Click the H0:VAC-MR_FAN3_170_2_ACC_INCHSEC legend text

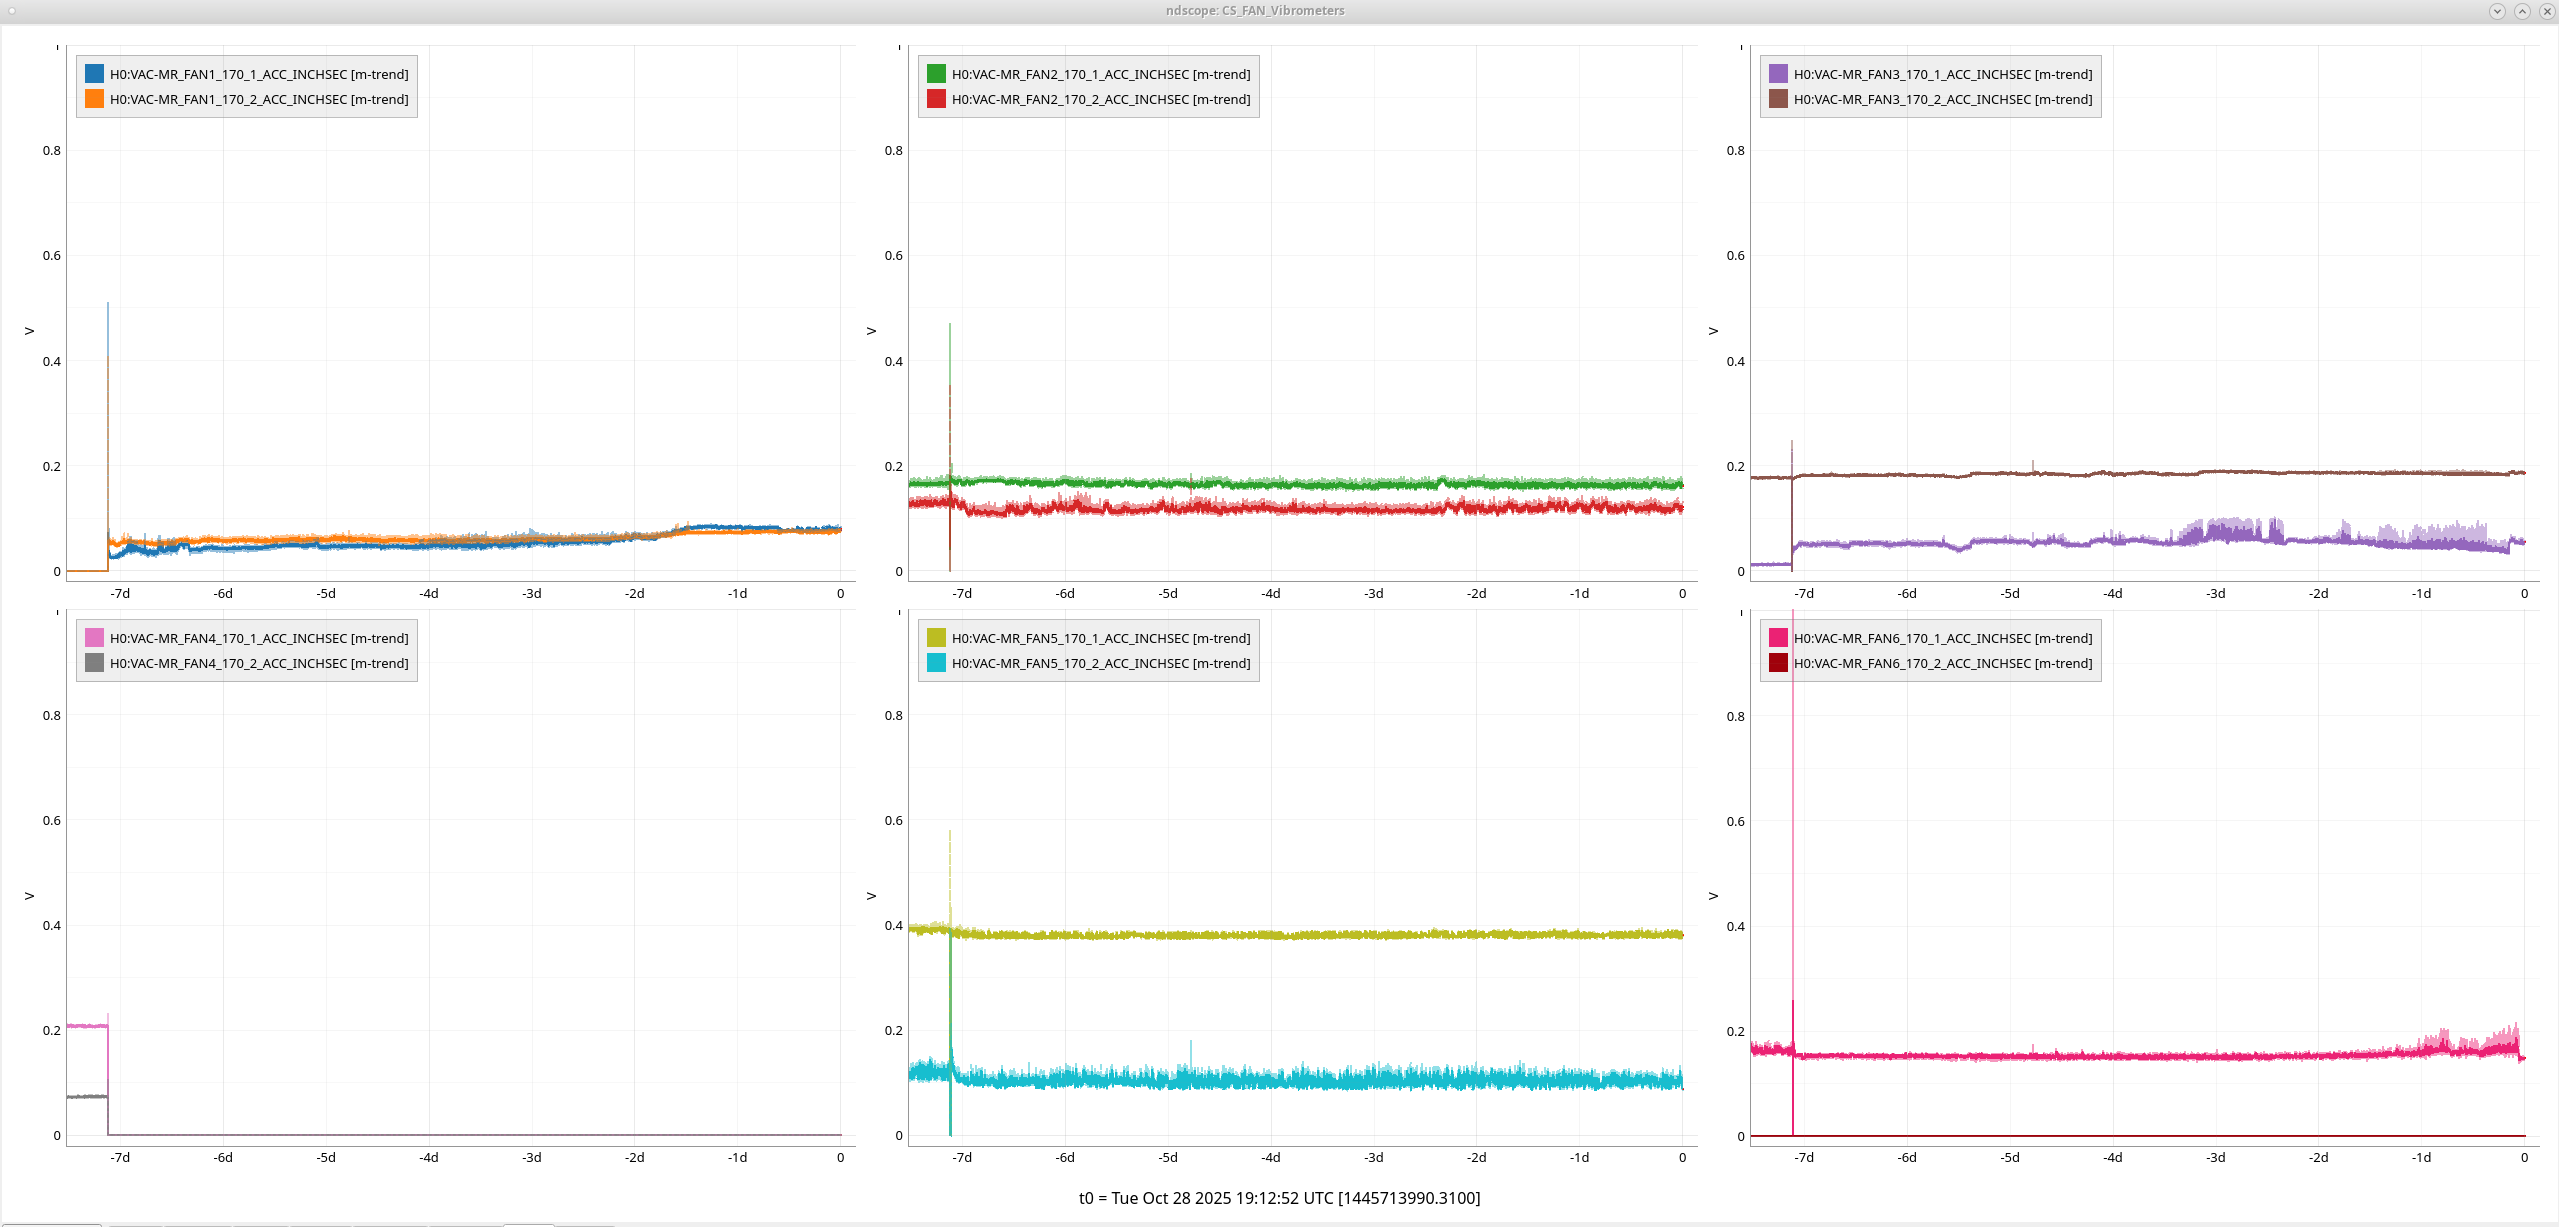[1943, 99]
